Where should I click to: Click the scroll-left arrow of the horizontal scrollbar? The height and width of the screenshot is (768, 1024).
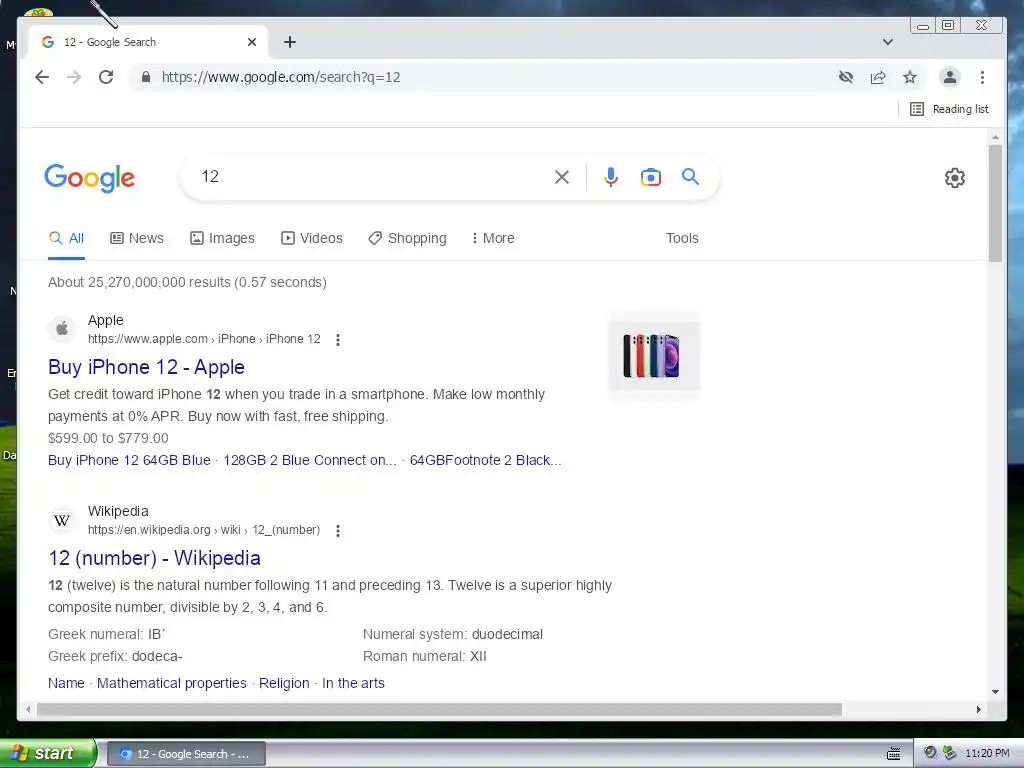tap(27, 709)
